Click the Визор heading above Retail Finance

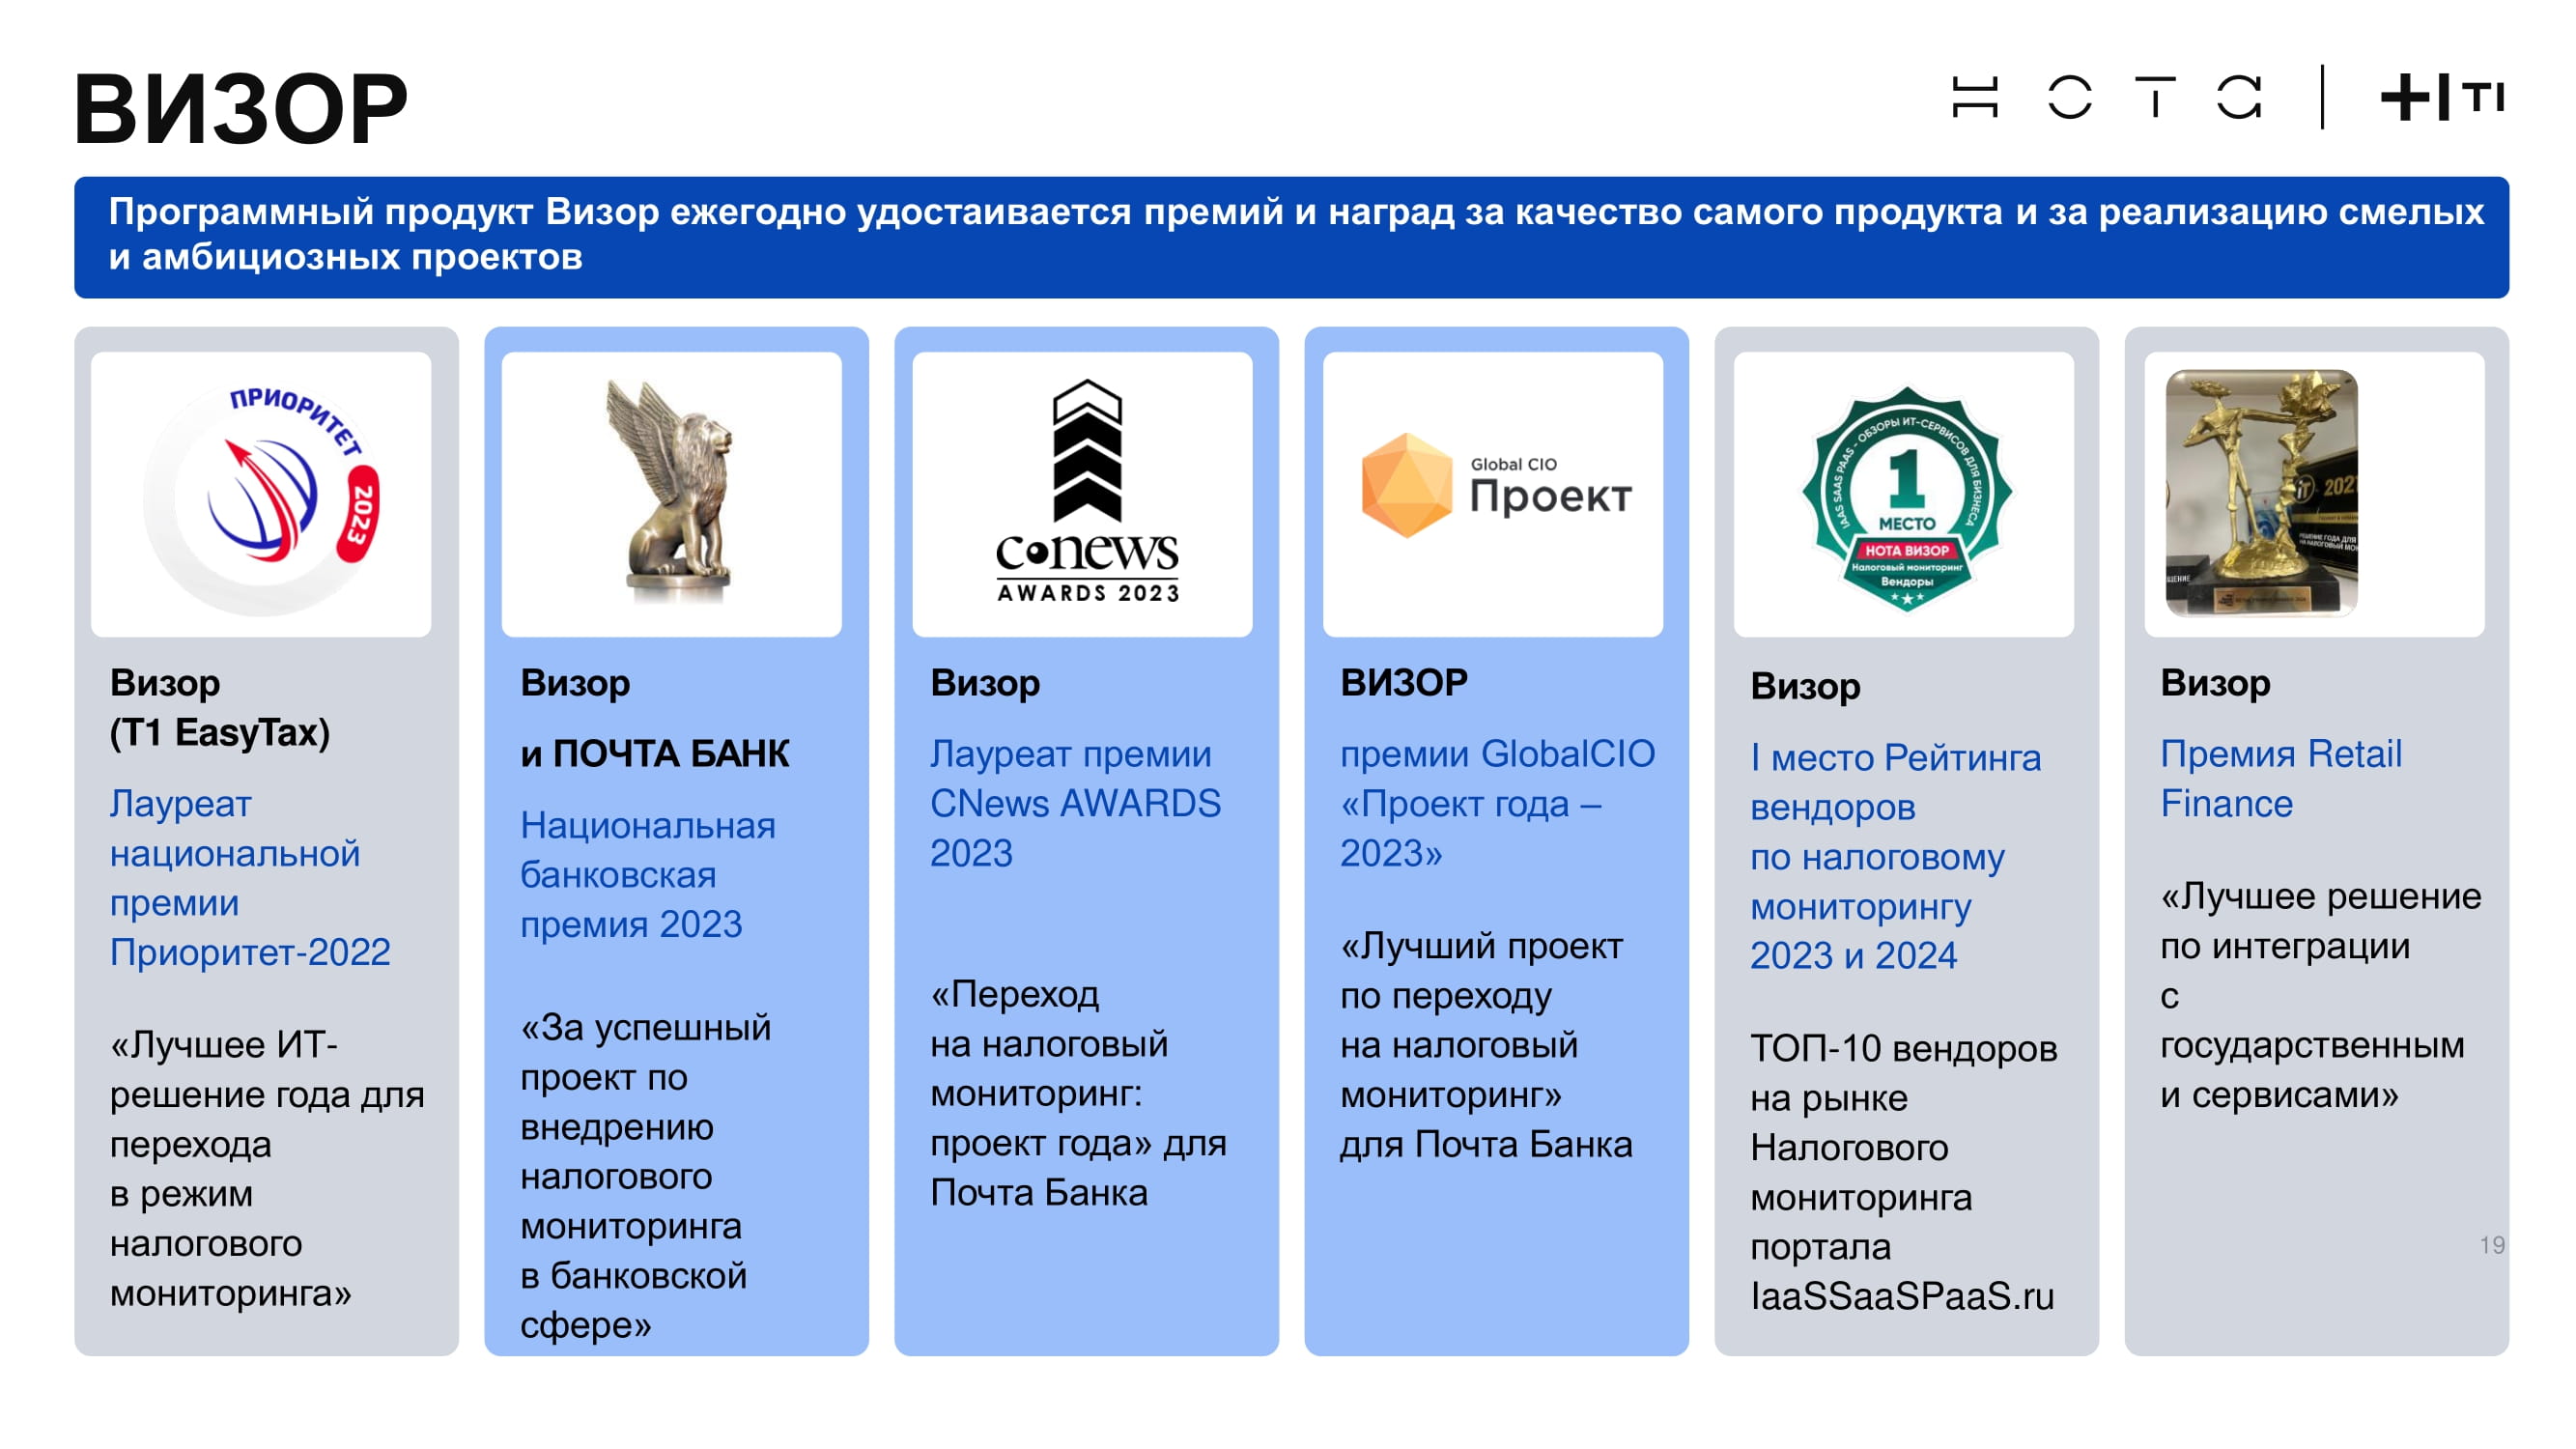pos(2215,682)
